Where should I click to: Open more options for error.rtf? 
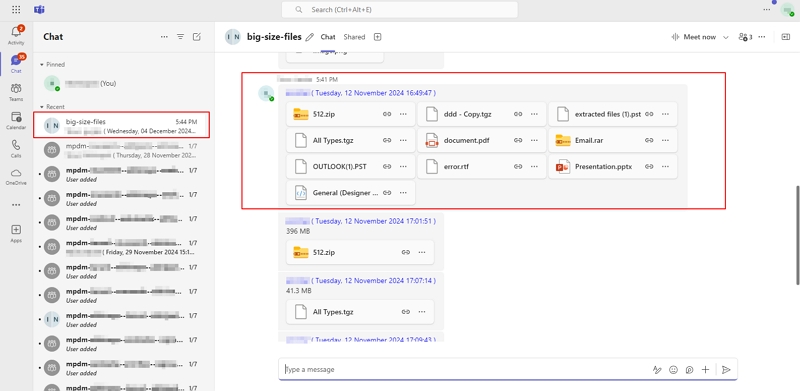pos(534,166)
